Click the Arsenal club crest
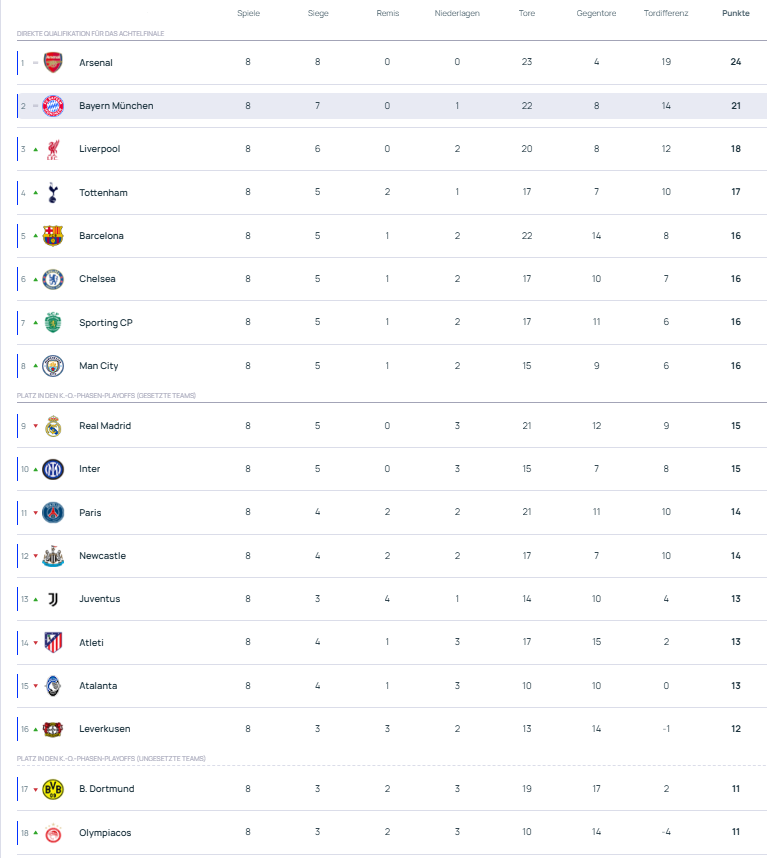Image resolution: width=767 pixels, height=858 pixels. click(53, 62)
